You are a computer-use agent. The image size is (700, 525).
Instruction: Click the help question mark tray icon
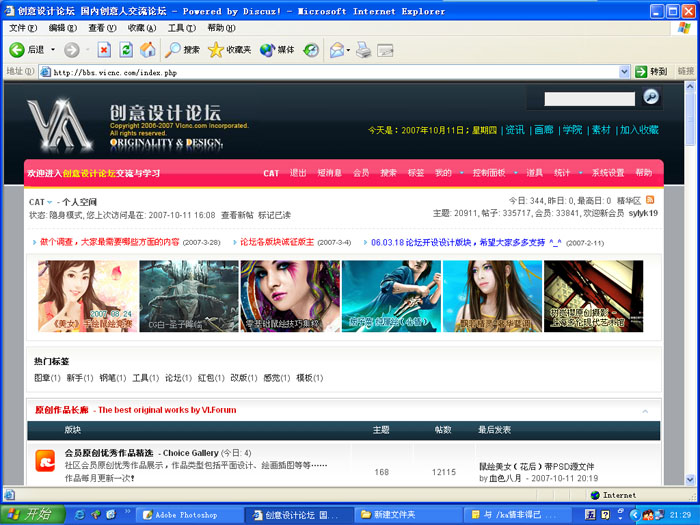point(605,514)
